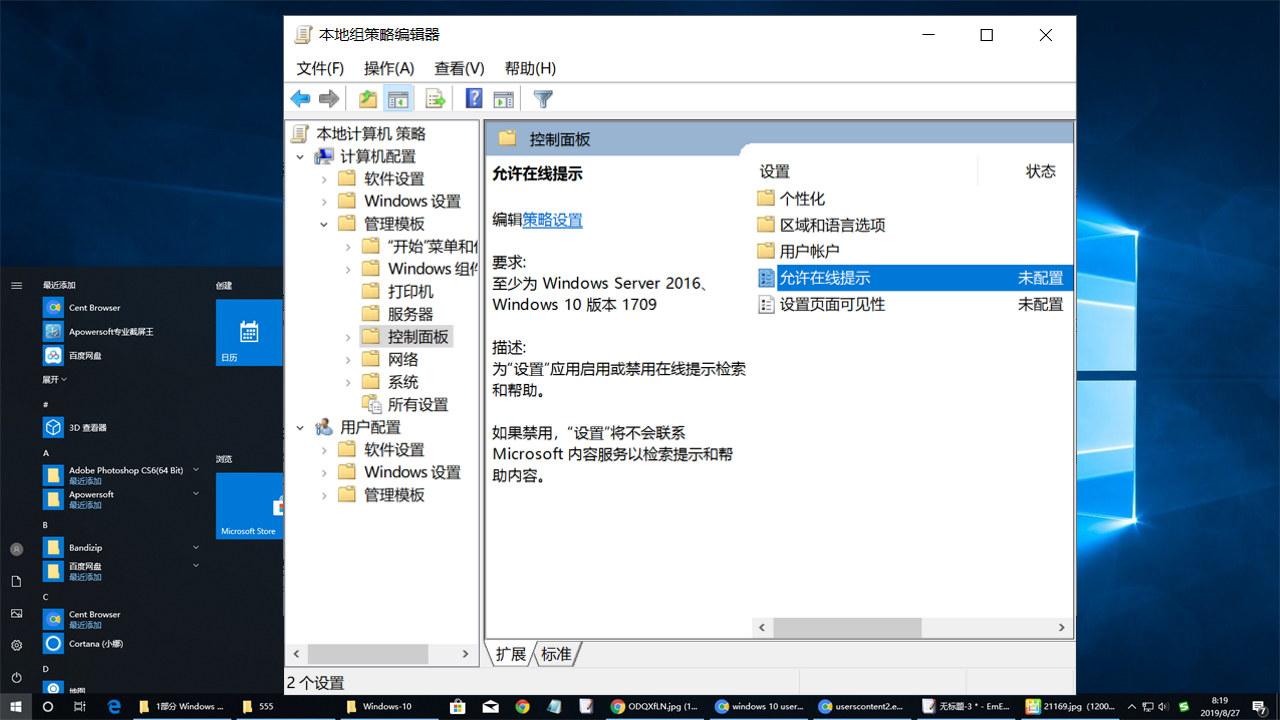Click the Power icon in Start sidebar
This screenshot has height=720, width=1280.
pos(16,677)
